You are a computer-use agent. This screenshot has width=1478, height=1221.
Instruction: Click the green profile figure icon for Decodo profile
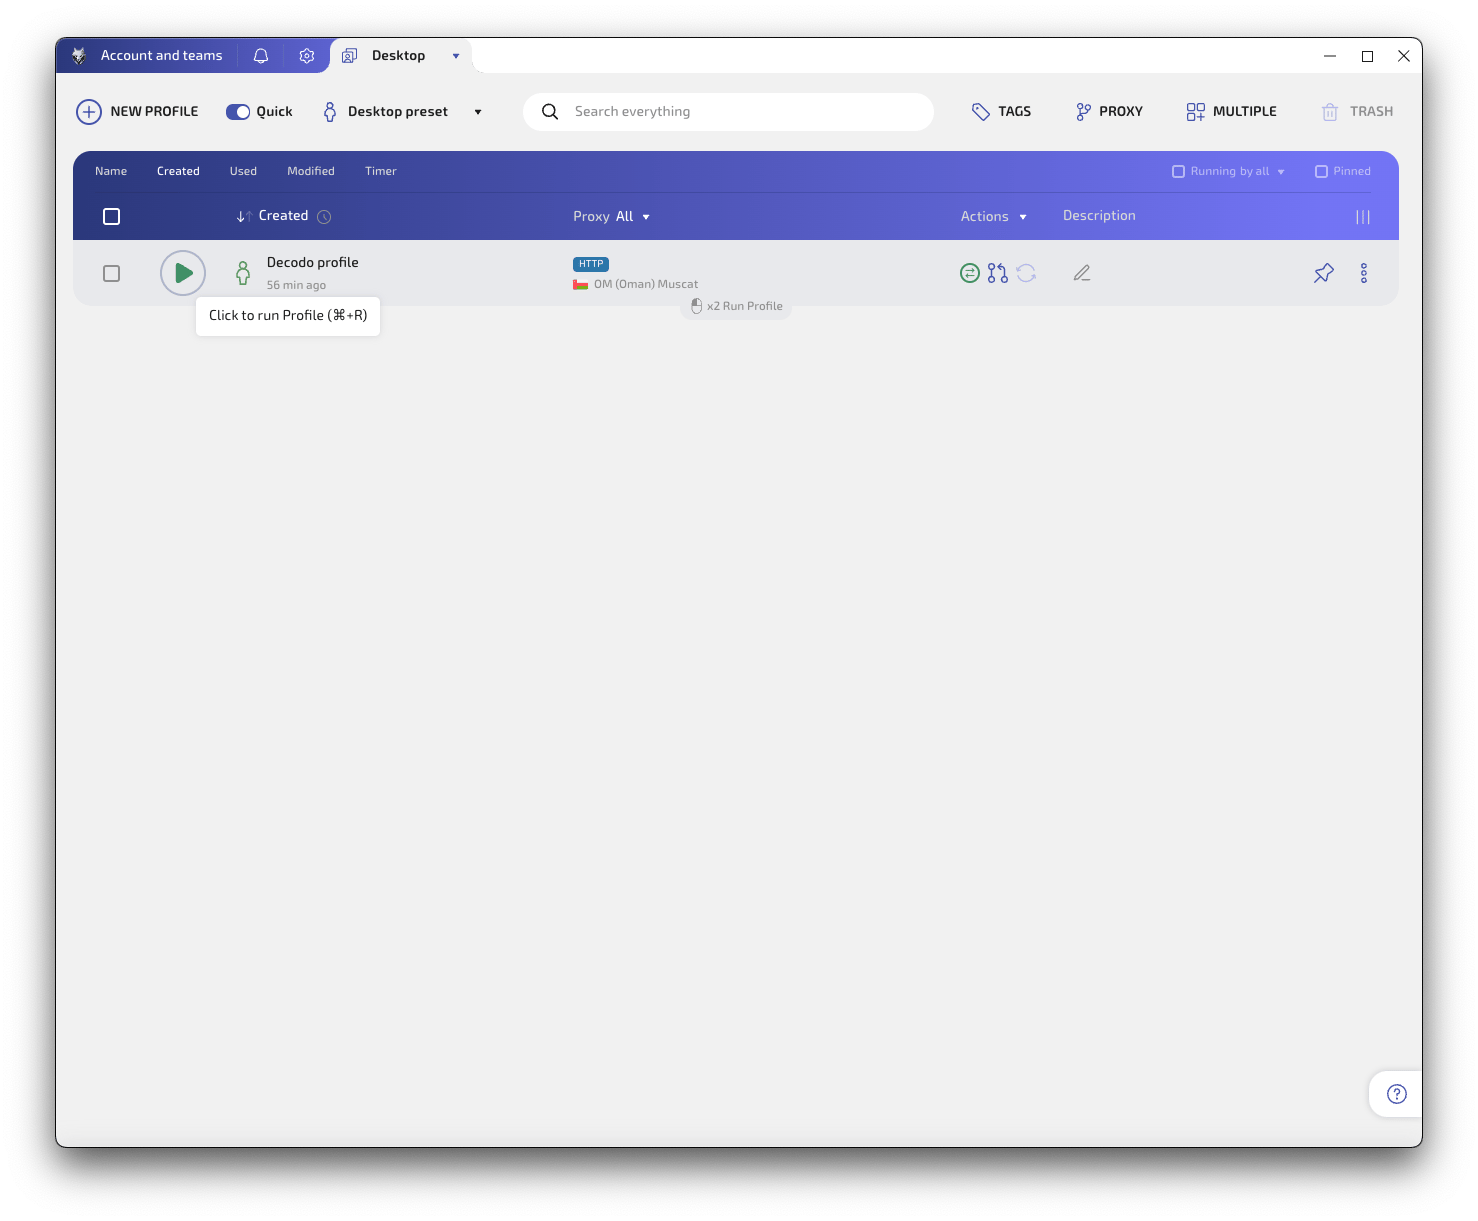pyautogui.click(x=243, y=273)
